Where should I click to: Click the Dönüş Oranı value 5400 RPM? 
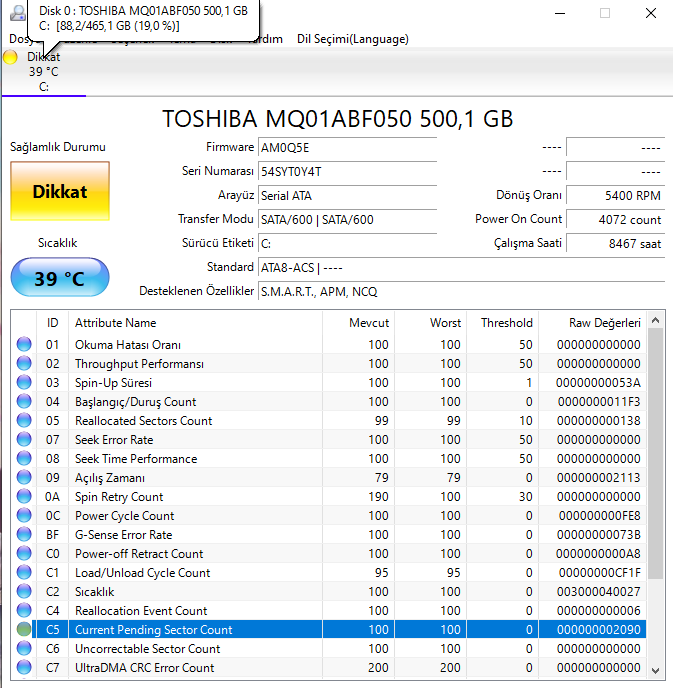pos(616,196)
